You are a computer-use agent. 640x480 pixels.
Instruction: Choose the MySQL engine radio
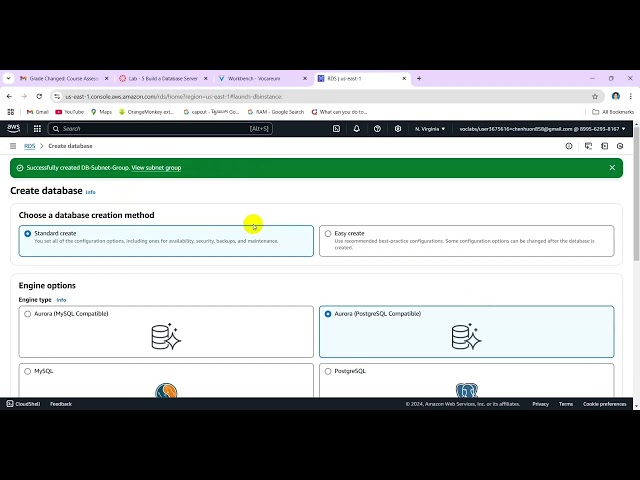pyautogui.click(x=27, y=371)
